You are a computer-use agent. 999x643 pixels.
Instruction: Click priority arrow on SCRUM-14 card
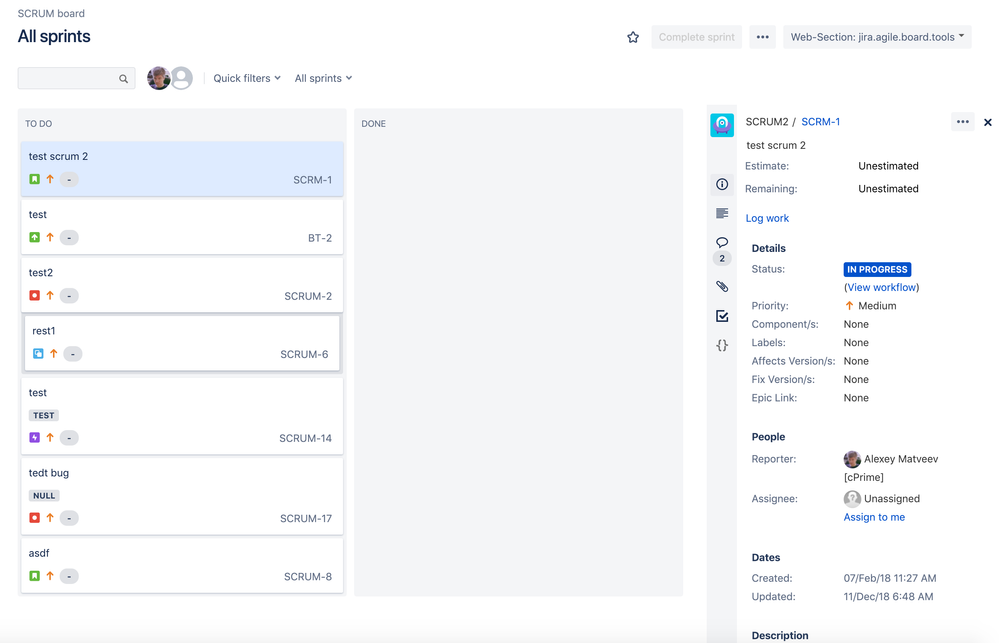pos(50,437)
